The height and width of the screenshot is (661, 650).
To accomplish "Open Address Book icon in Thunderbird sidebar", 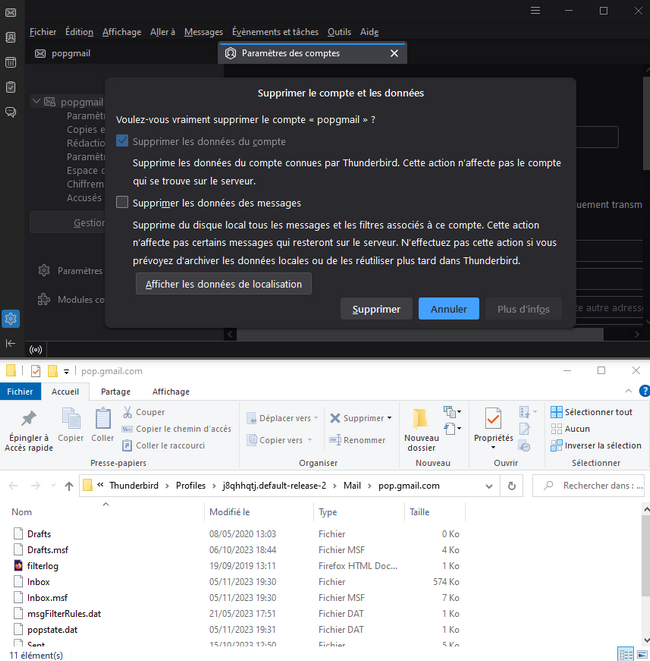I will click(11, 38).
